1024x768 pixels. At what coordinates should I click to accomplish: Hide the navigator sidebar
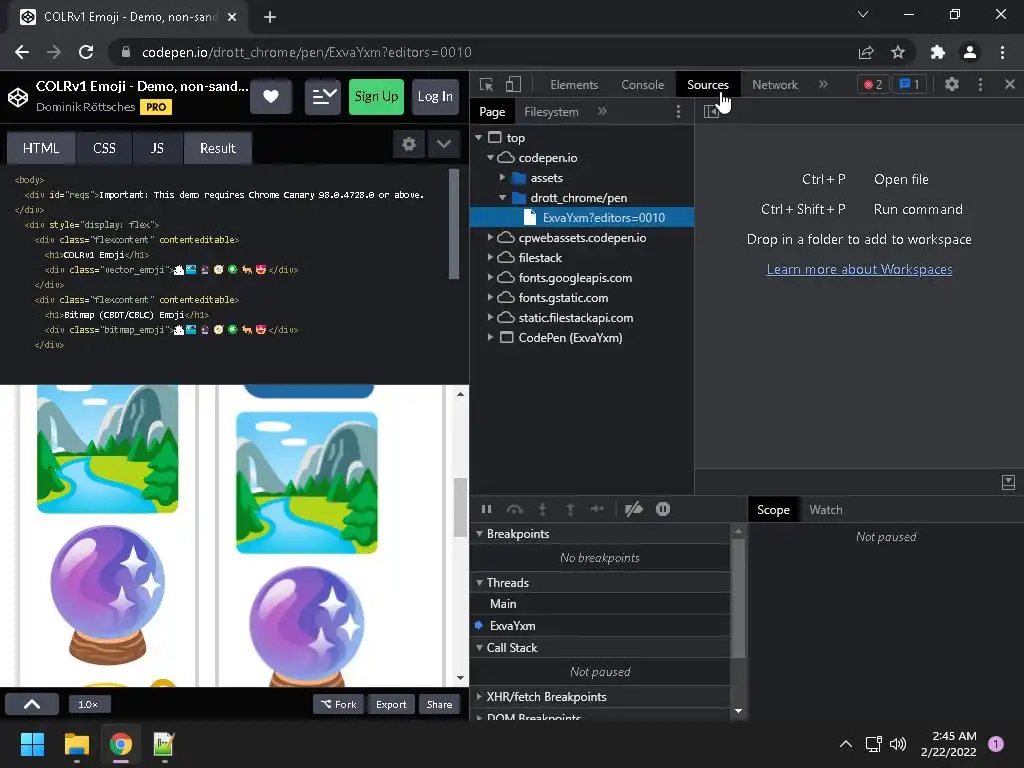click(x=711, y=112)
